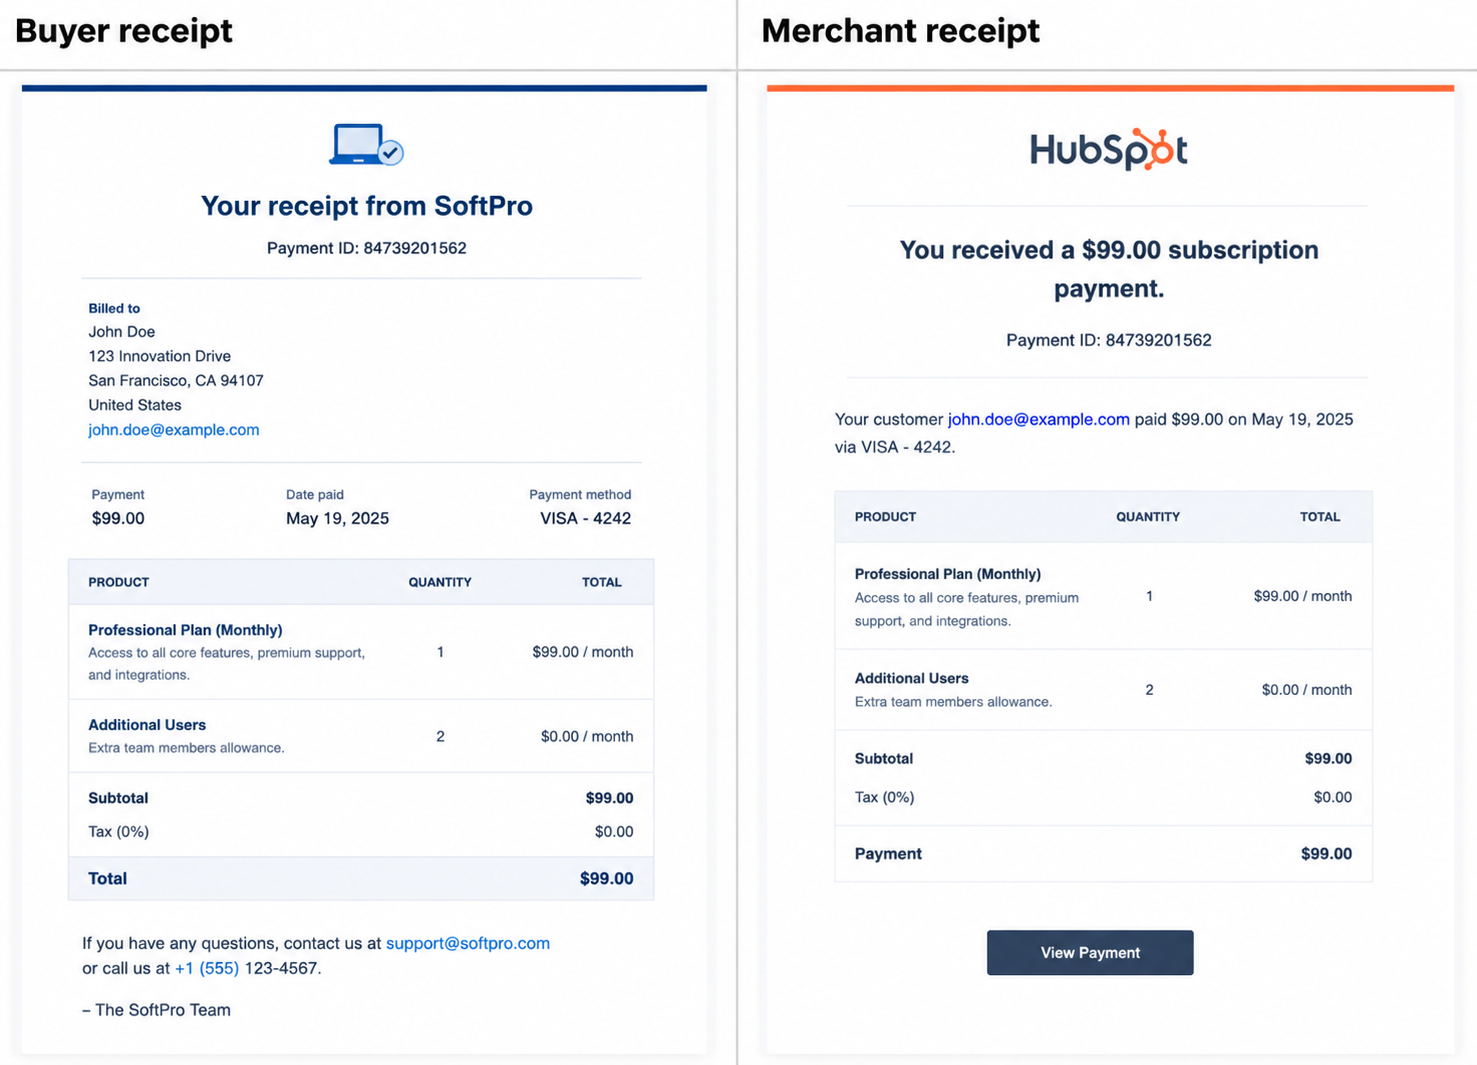Select Additional Users row in merchant receipt
Screen dimensions: 1477x1065
[x=1104, y=690]
